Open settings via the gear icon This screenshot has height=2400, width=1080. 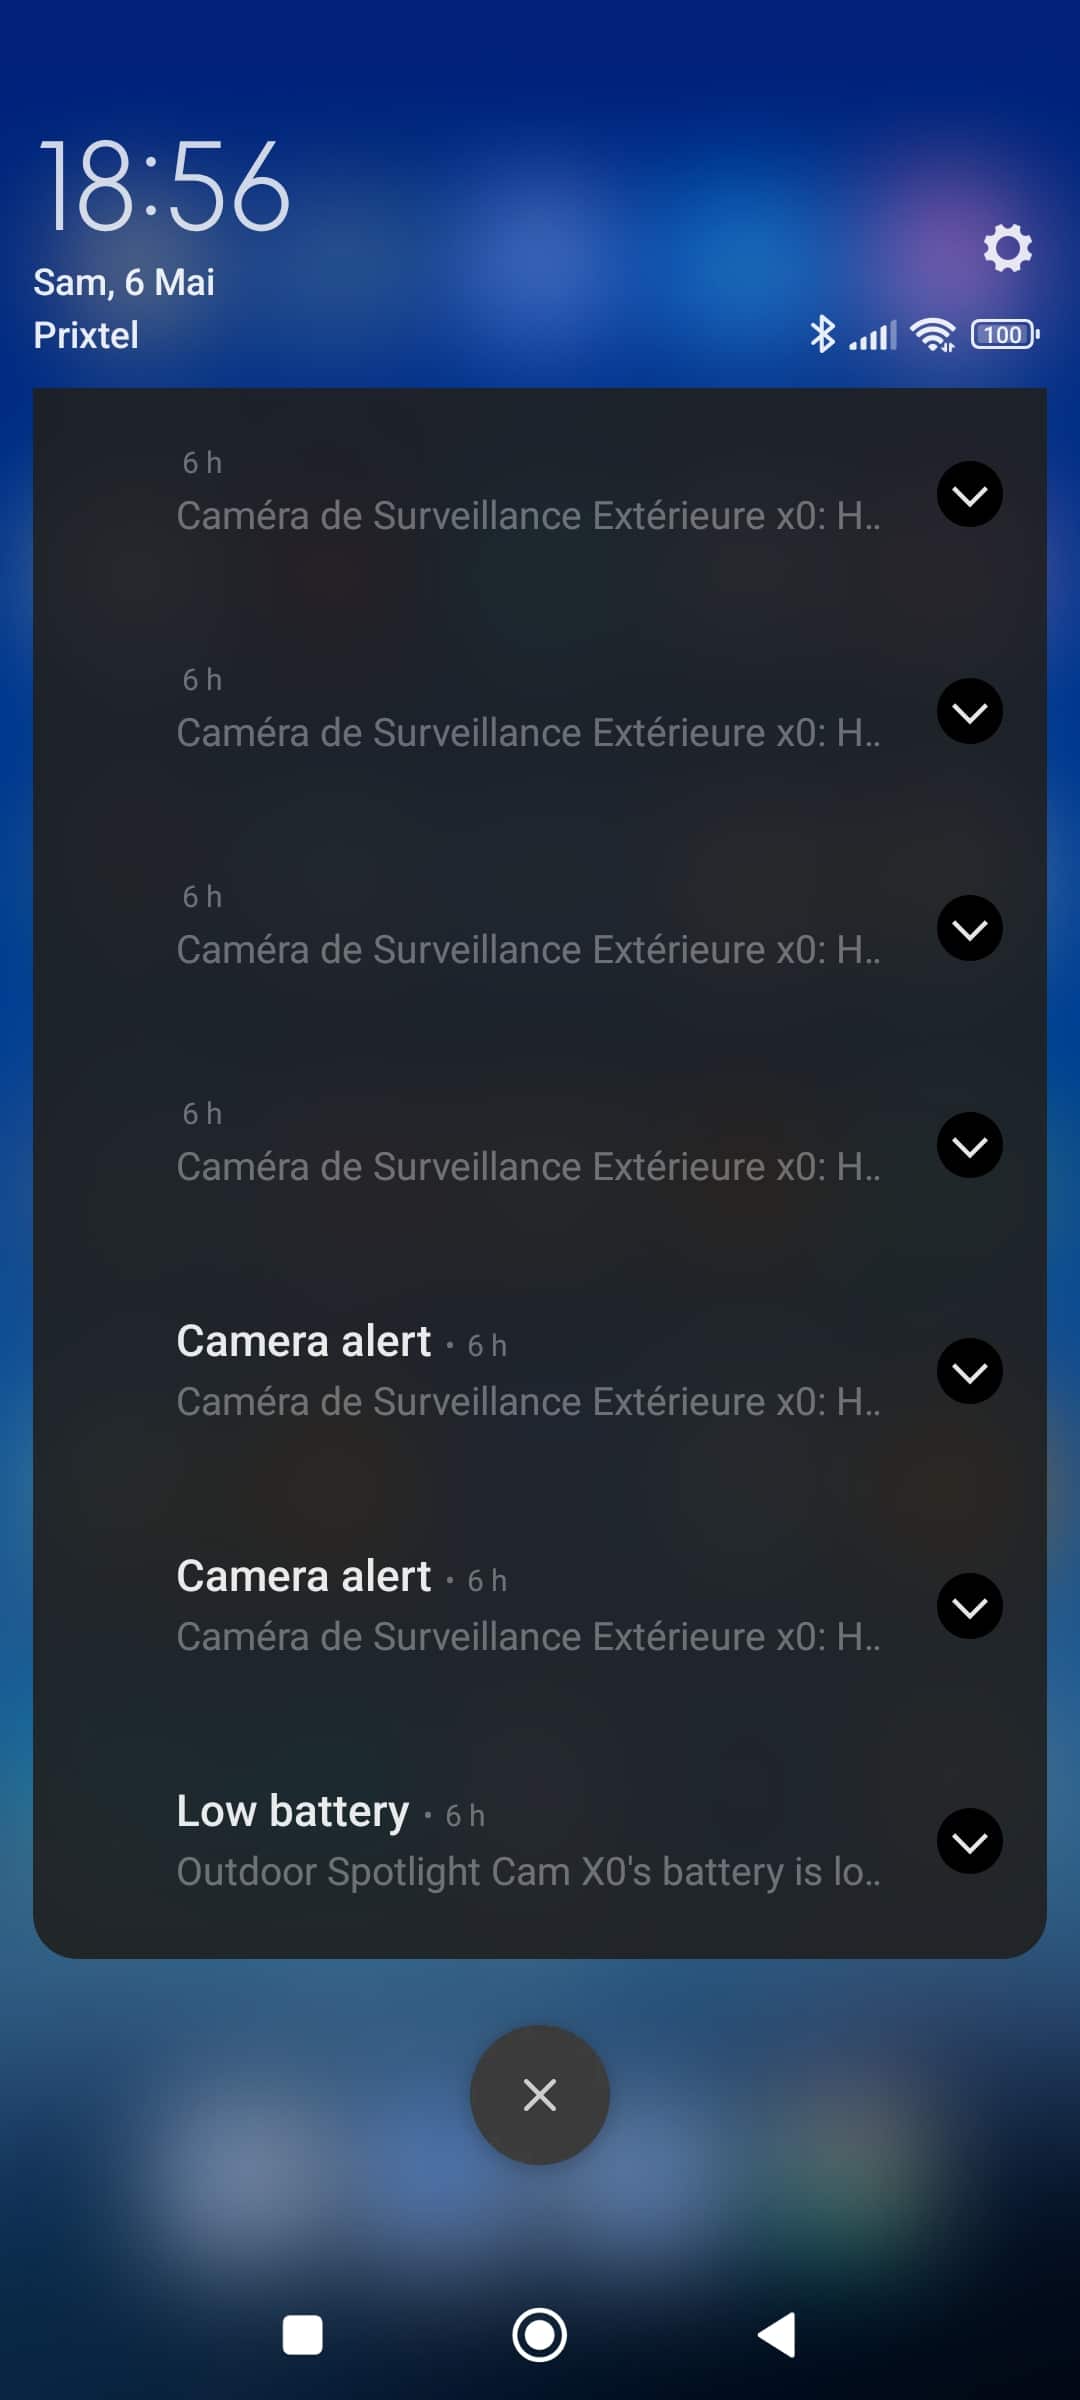1007,247
